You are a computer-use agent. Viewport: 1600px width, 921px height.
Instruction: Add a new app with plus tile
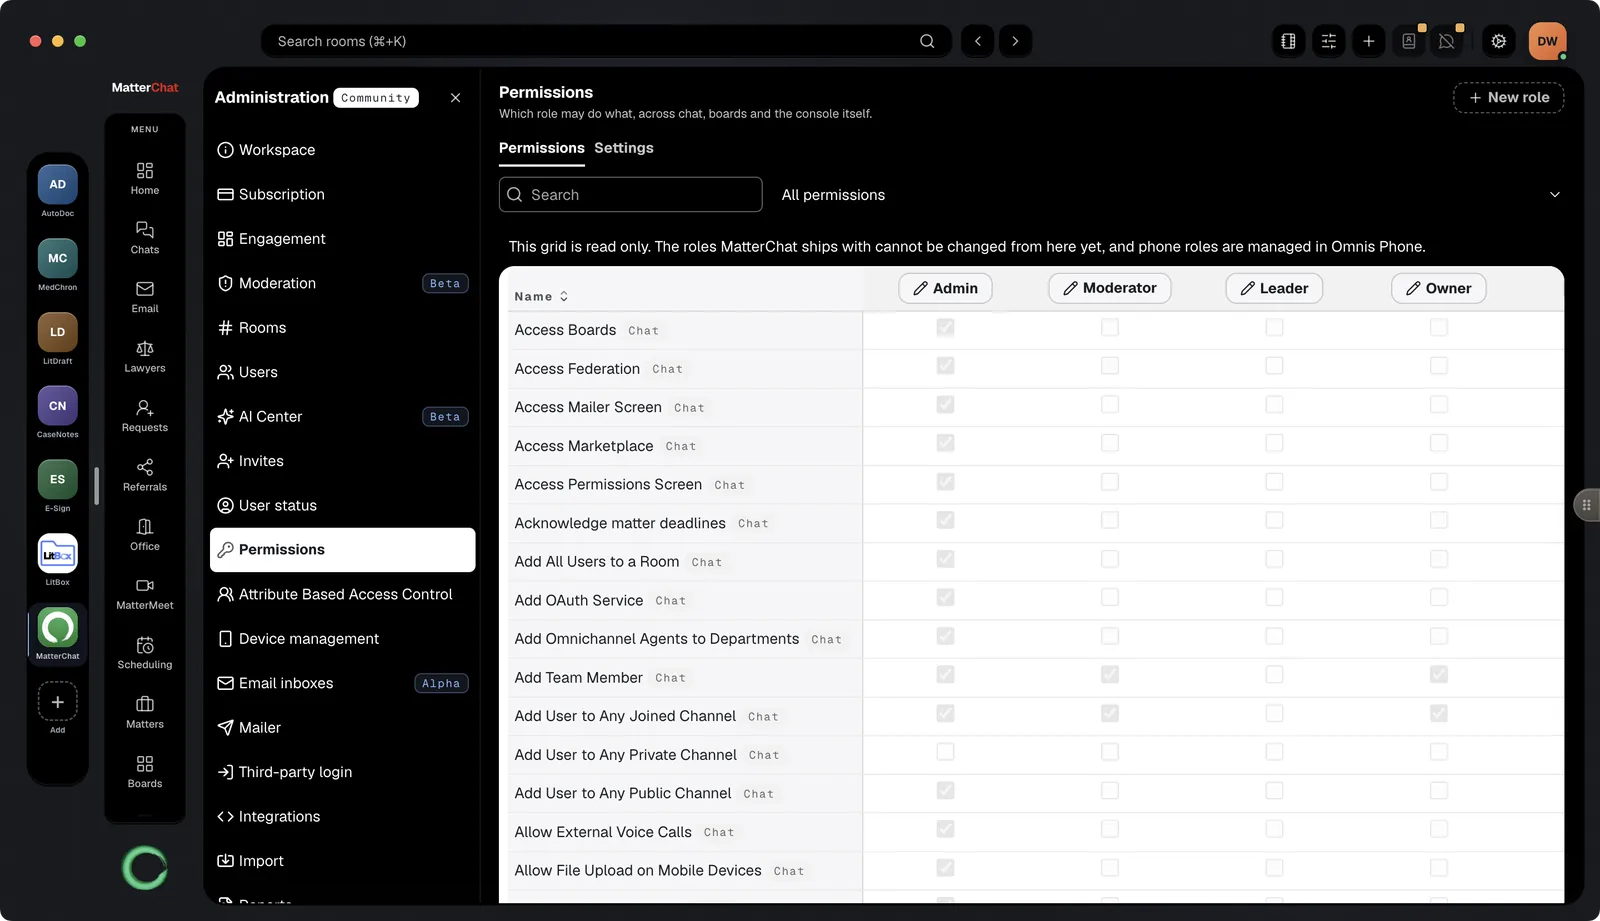58,702
